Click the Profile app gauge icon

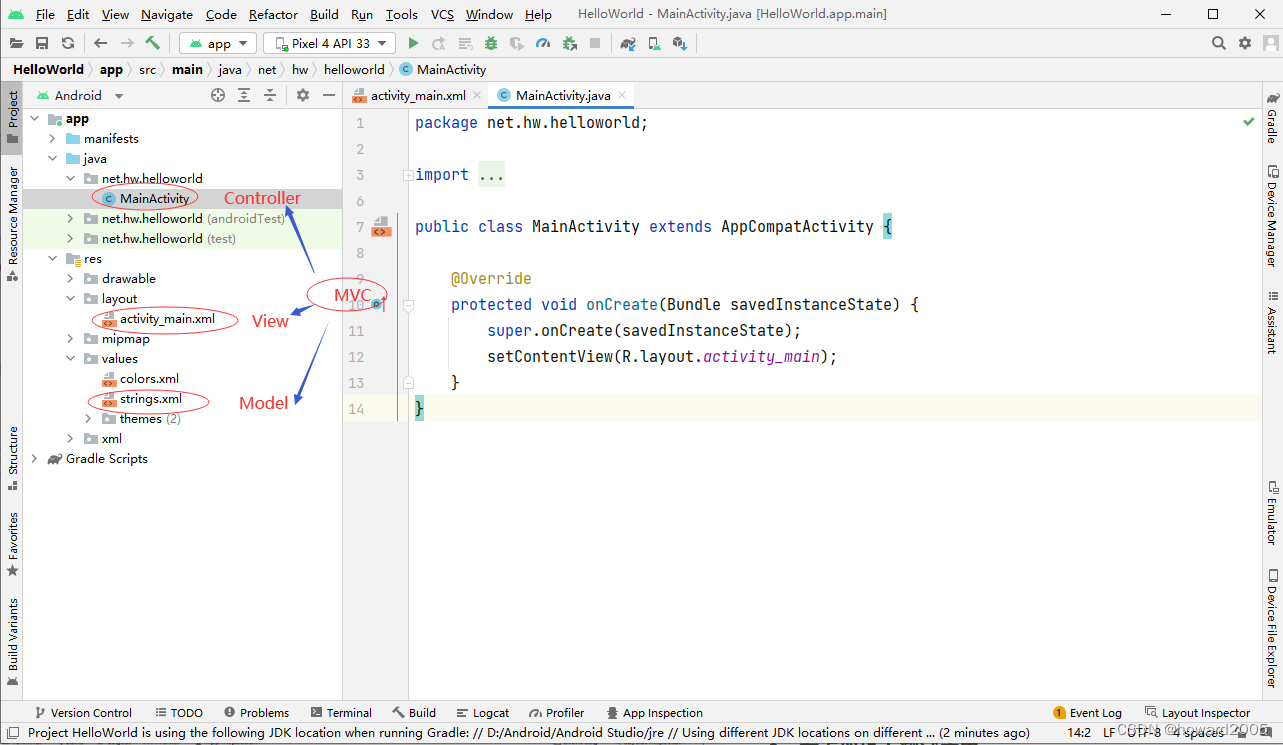(x=543, y=43)
